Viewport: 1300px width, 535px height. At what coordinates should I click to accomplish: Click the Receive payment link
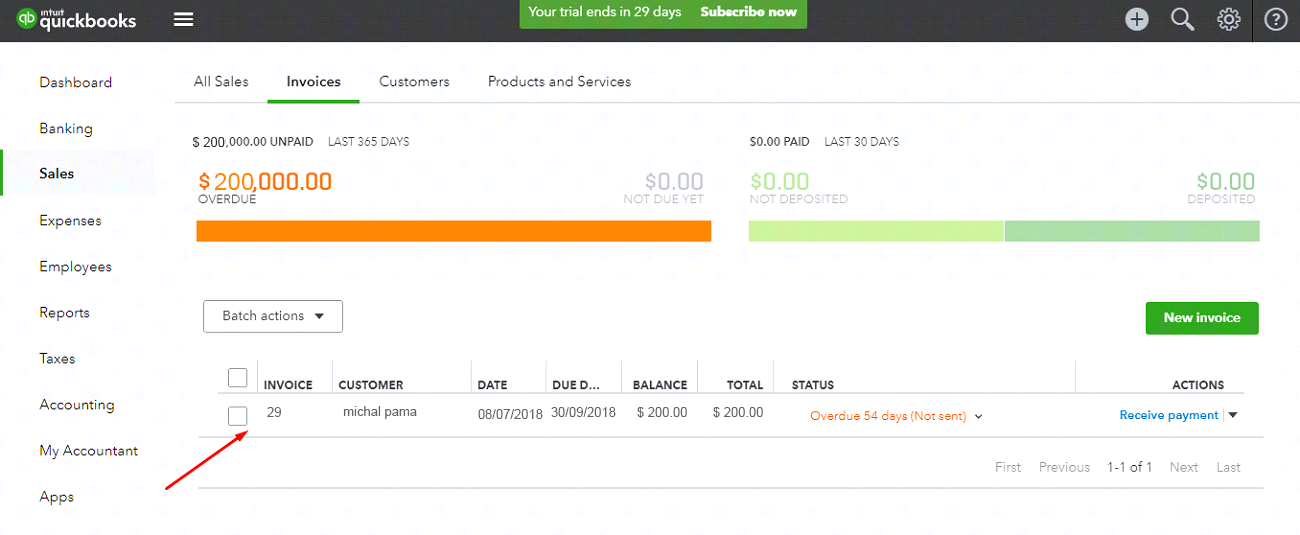pos(1168,416)
